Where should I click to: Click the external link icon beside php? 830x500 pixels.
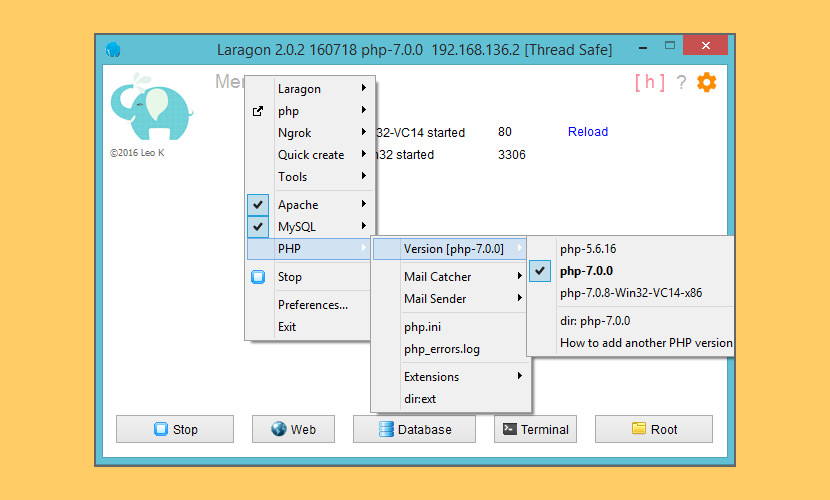[x=258, y=111]
